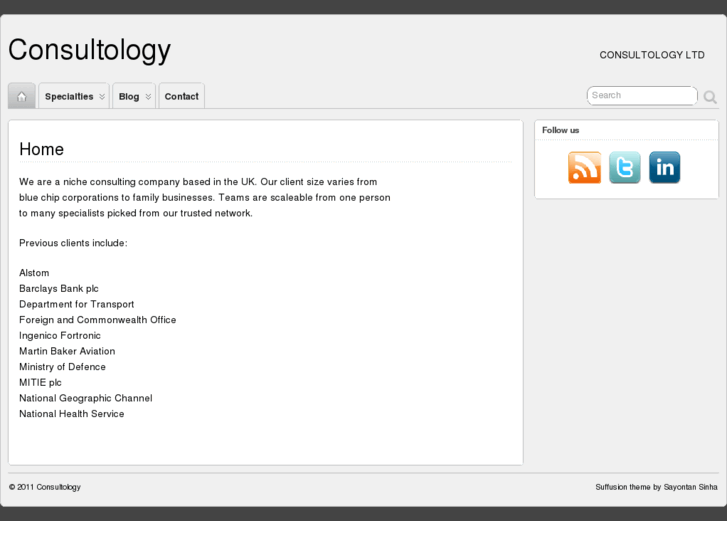
Task: Go to the home icon tab
Action: tap(22, 96)
